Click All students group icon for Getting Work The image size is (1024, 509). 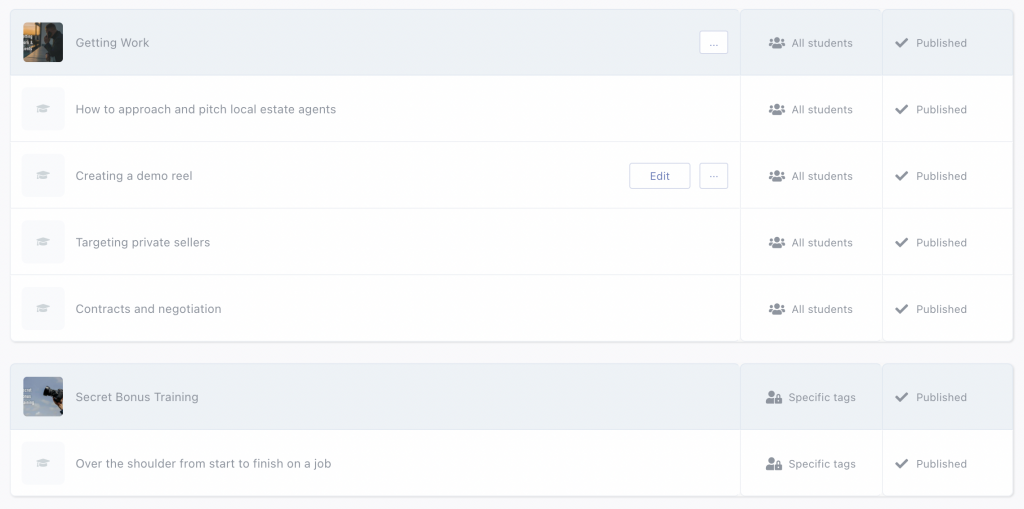point(776,43)
